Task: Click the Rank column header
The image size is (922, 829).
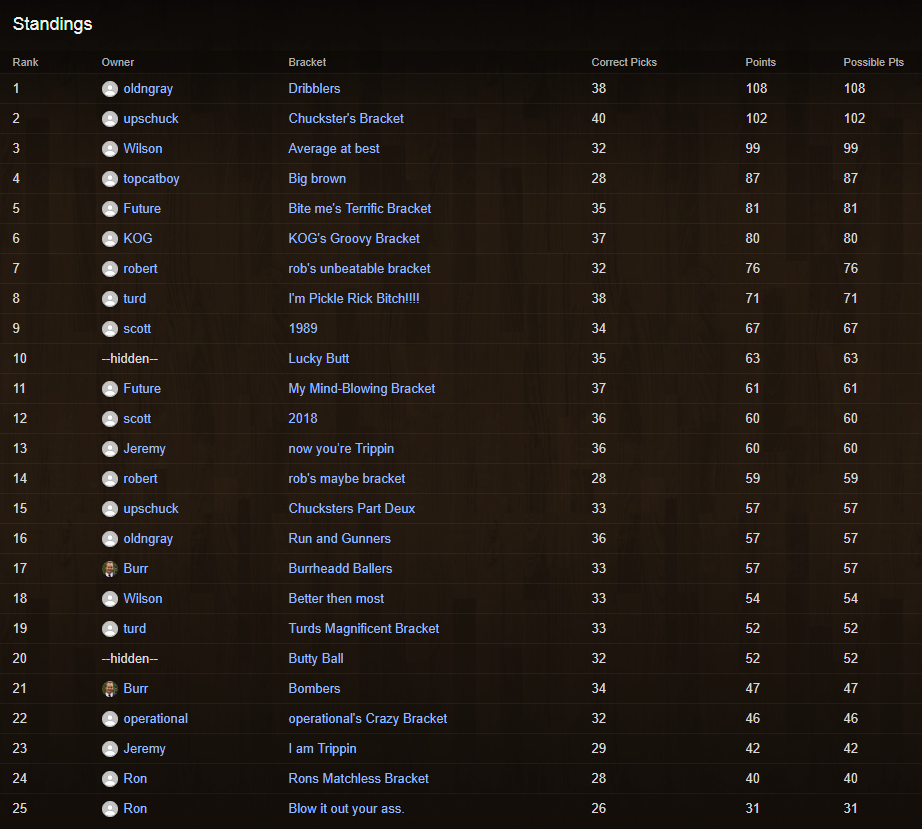Action: pos(25,62)
